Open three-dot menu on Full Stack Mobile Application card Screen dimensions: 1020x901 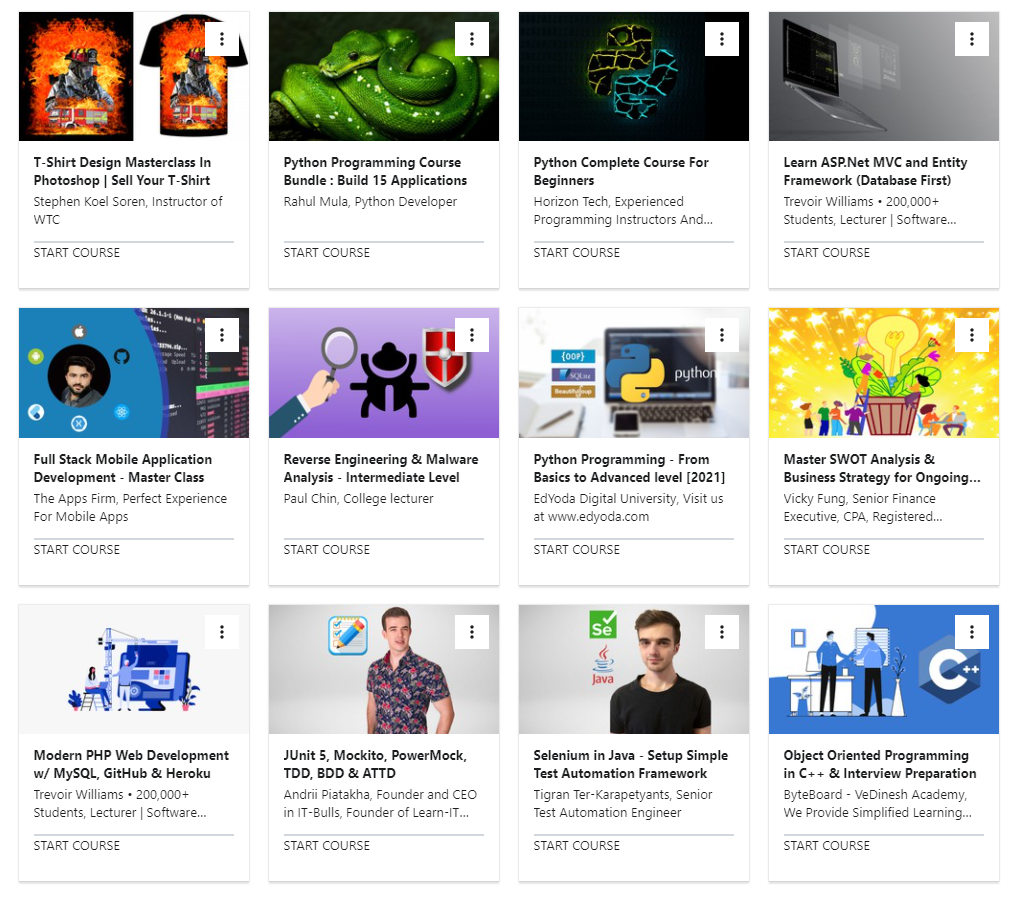click(x=222, y=335)
